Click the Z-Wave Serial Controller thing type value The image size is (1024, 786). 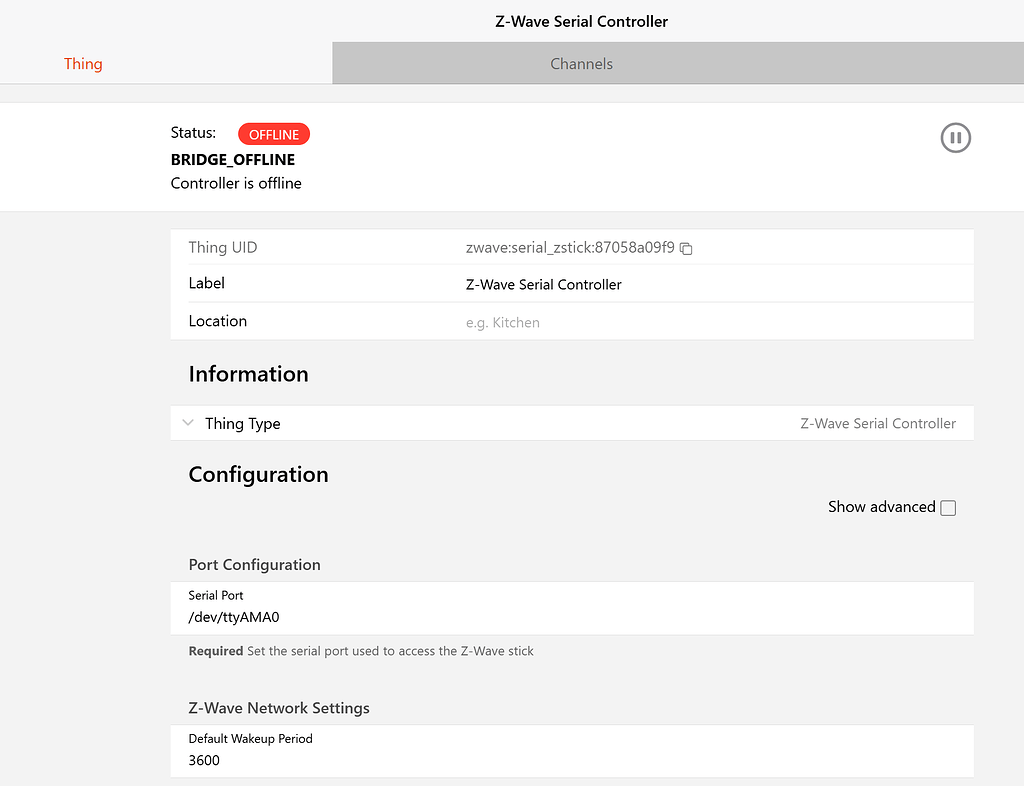tap(877, 423)
